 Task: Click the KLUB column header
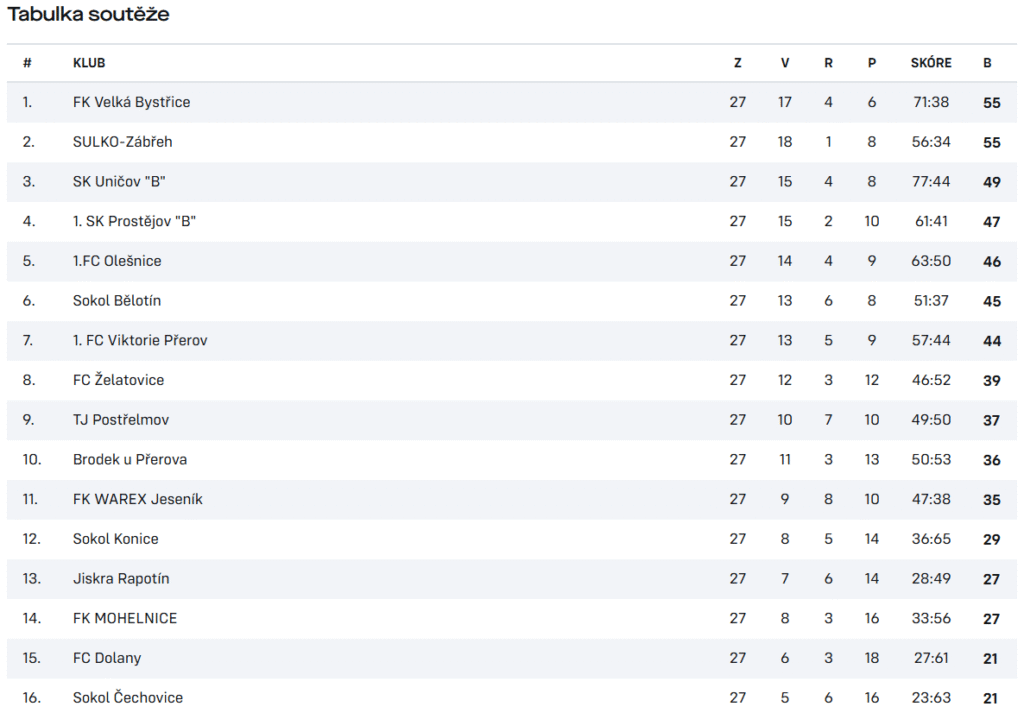[89, 63]
